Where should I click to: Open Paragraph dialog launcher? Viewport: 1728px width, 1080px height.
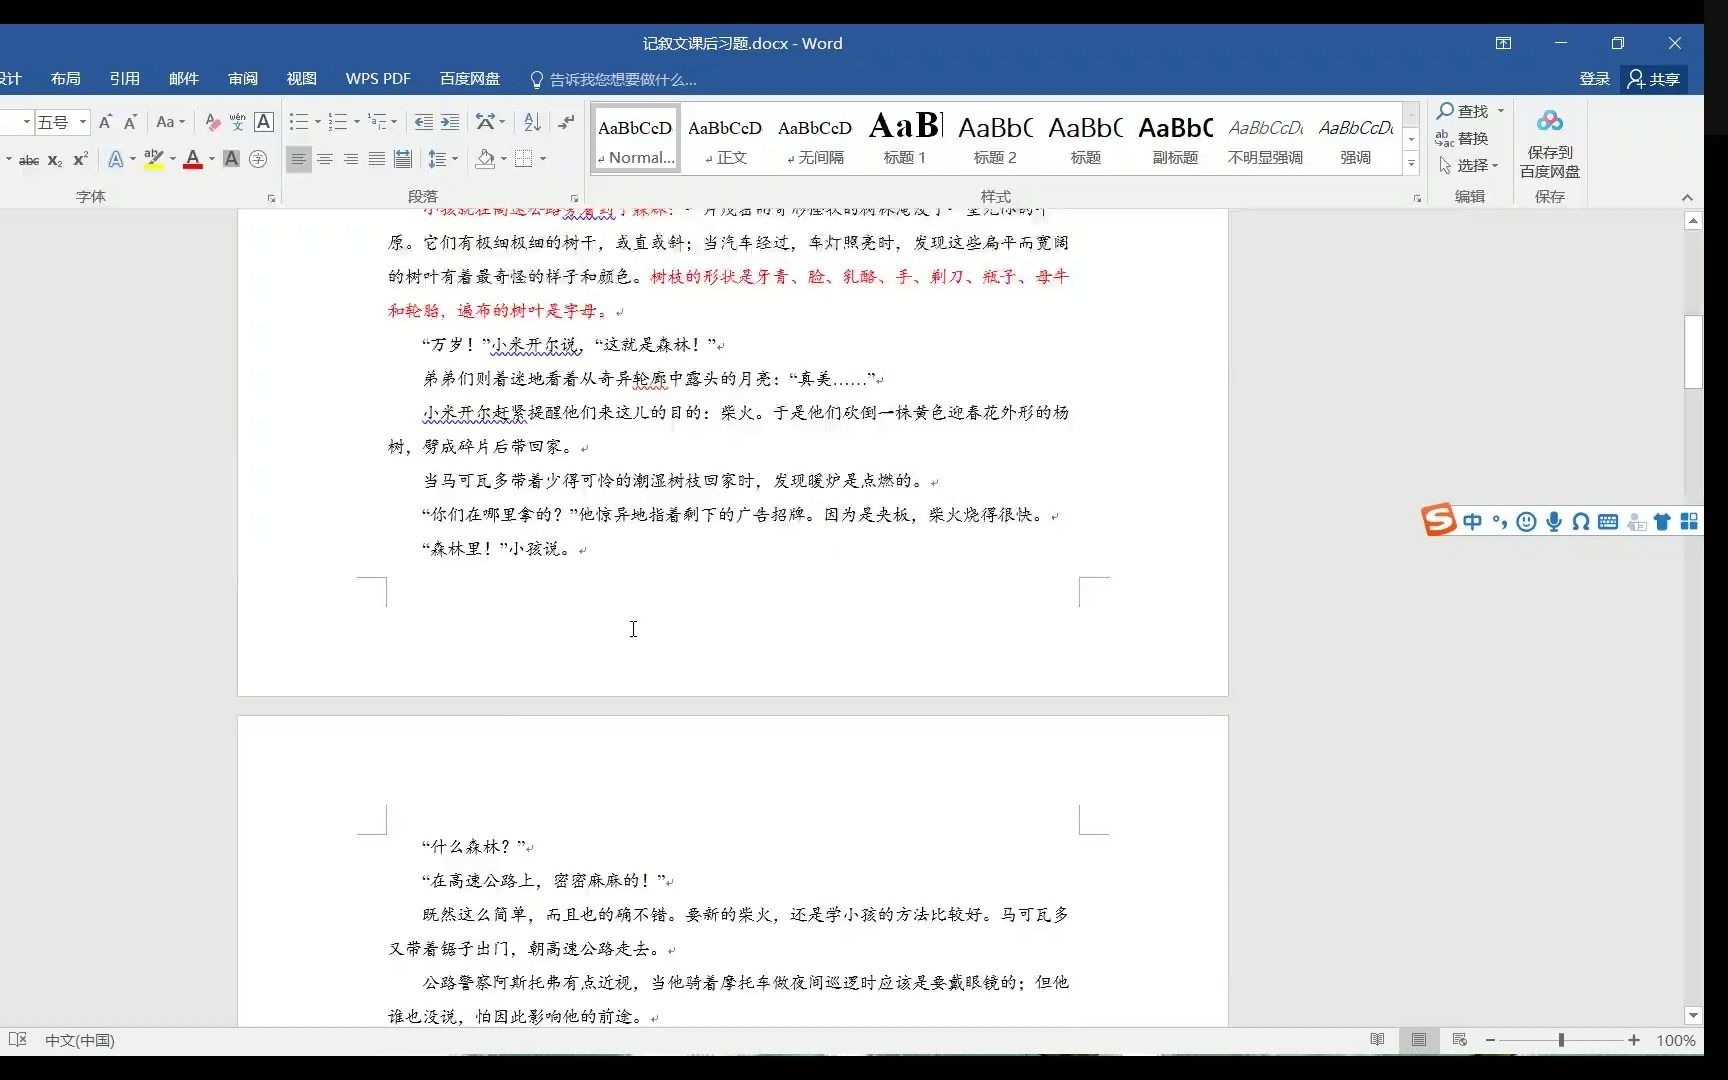[x=574, y=199]
